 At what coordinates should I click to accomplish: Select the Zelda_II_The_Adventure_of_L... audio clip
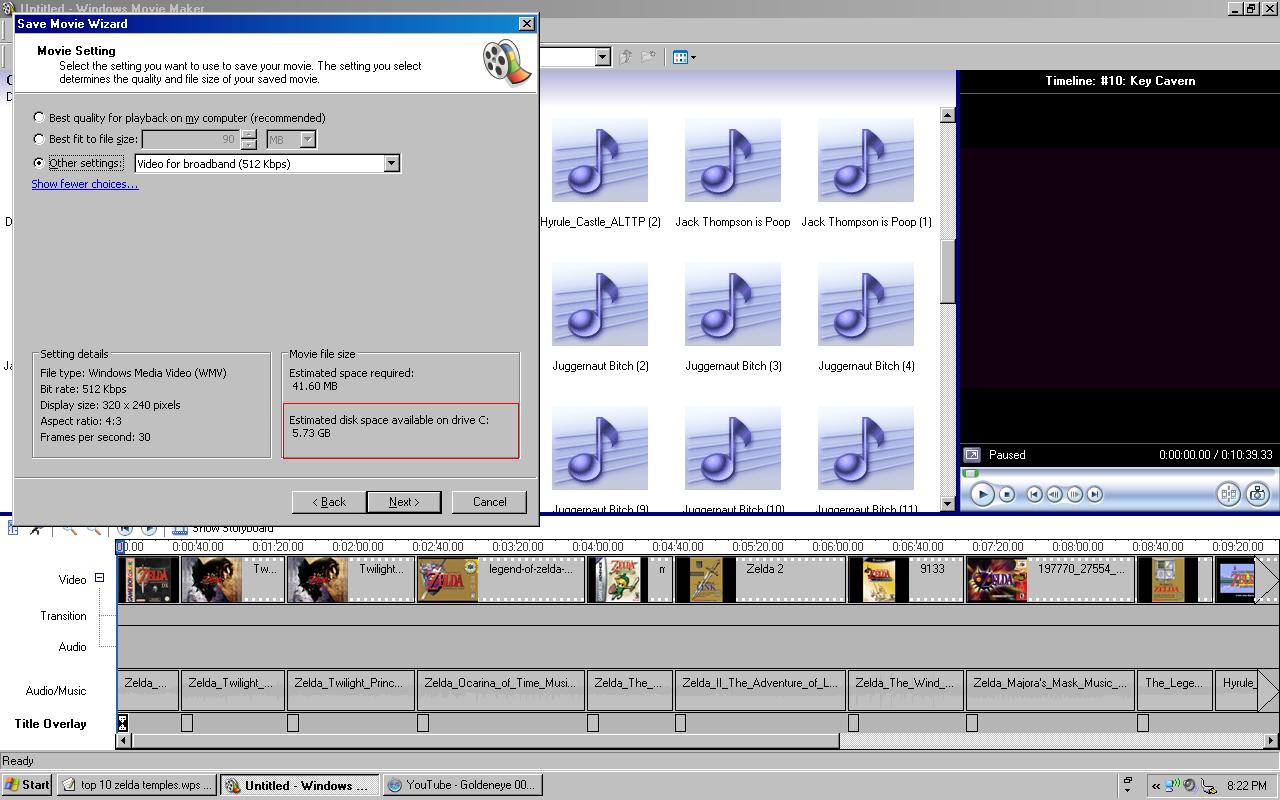click(760, 690)
